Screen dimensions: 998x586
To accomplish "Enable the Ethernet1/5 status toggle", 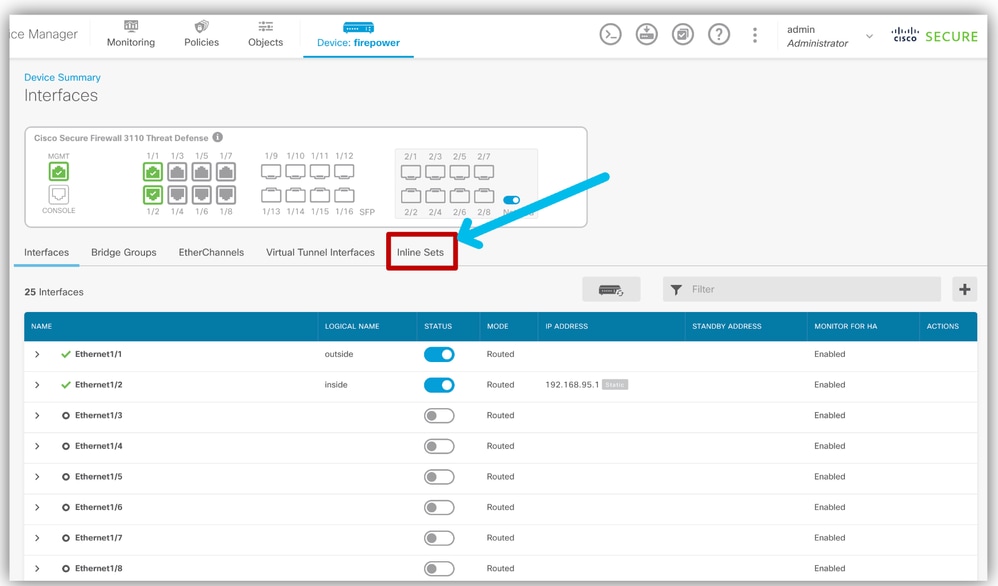I will [439, 477].
